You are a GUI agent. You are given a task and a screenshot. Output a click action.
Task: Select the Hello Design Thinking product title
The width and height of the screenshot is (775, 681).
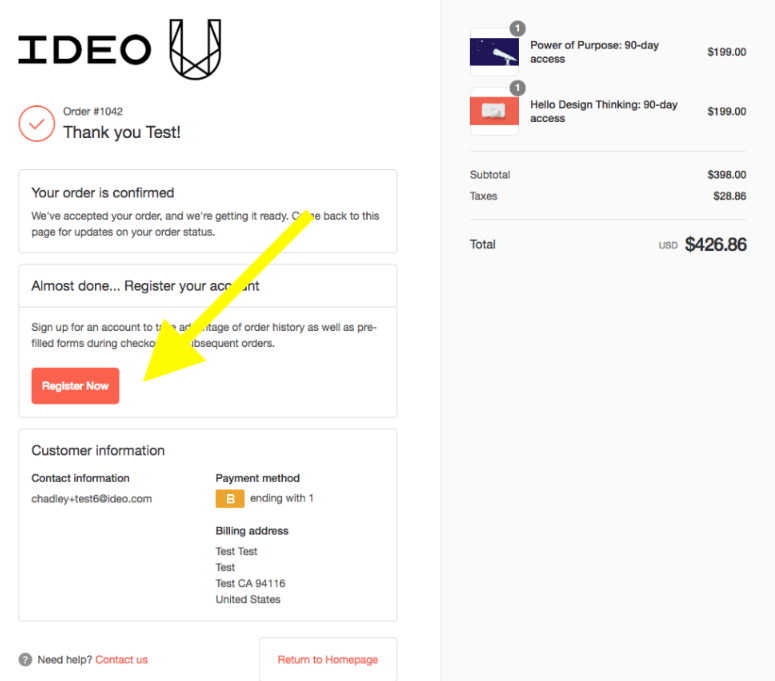coord(603,111)
